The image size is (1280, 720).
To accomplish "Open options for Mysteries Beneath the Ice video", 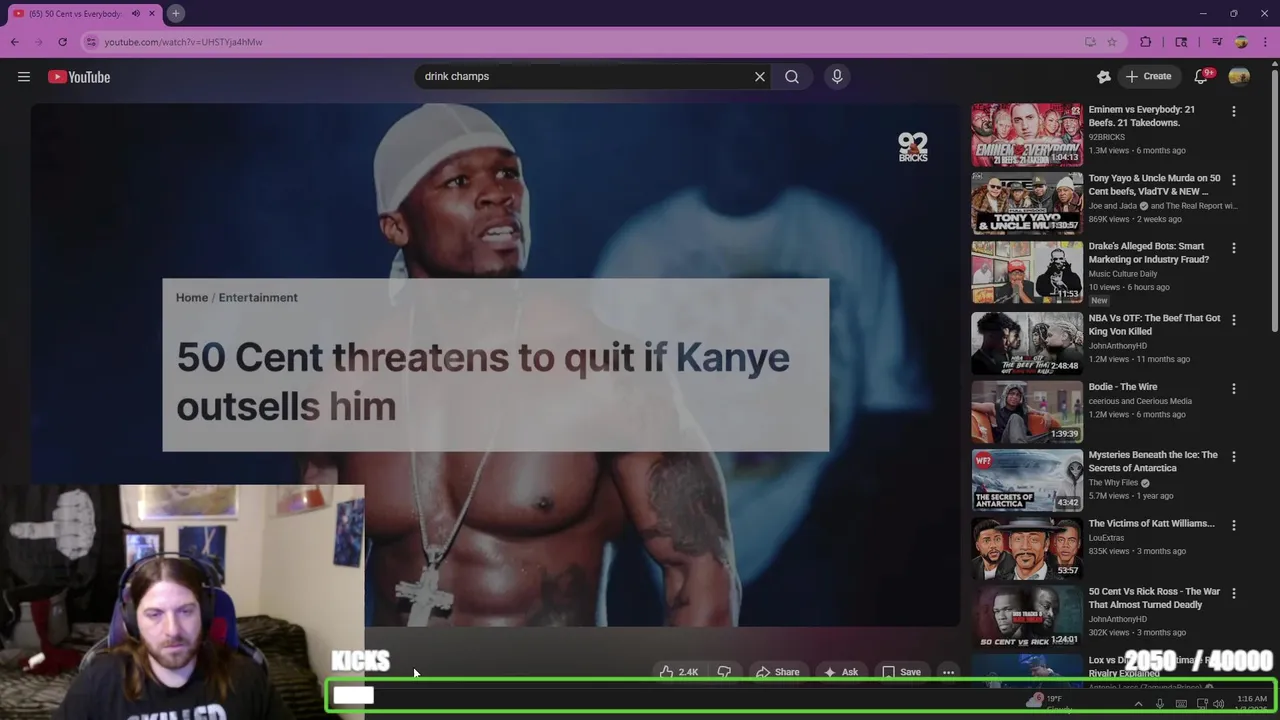I will 1234,457.
